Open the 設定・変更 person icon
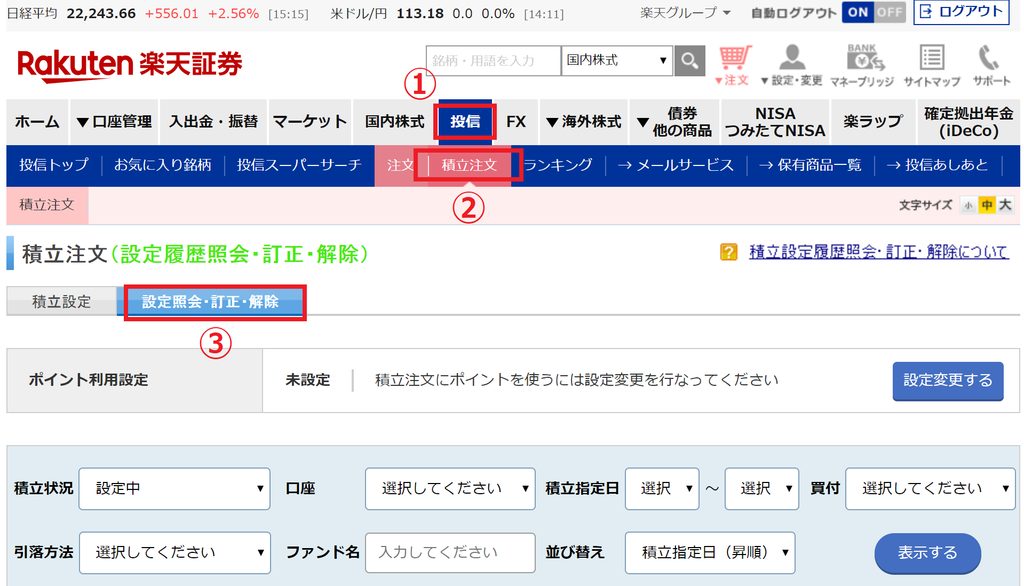Image resolution: width=1024 pixels, height=586 pixels. point(792,65)
